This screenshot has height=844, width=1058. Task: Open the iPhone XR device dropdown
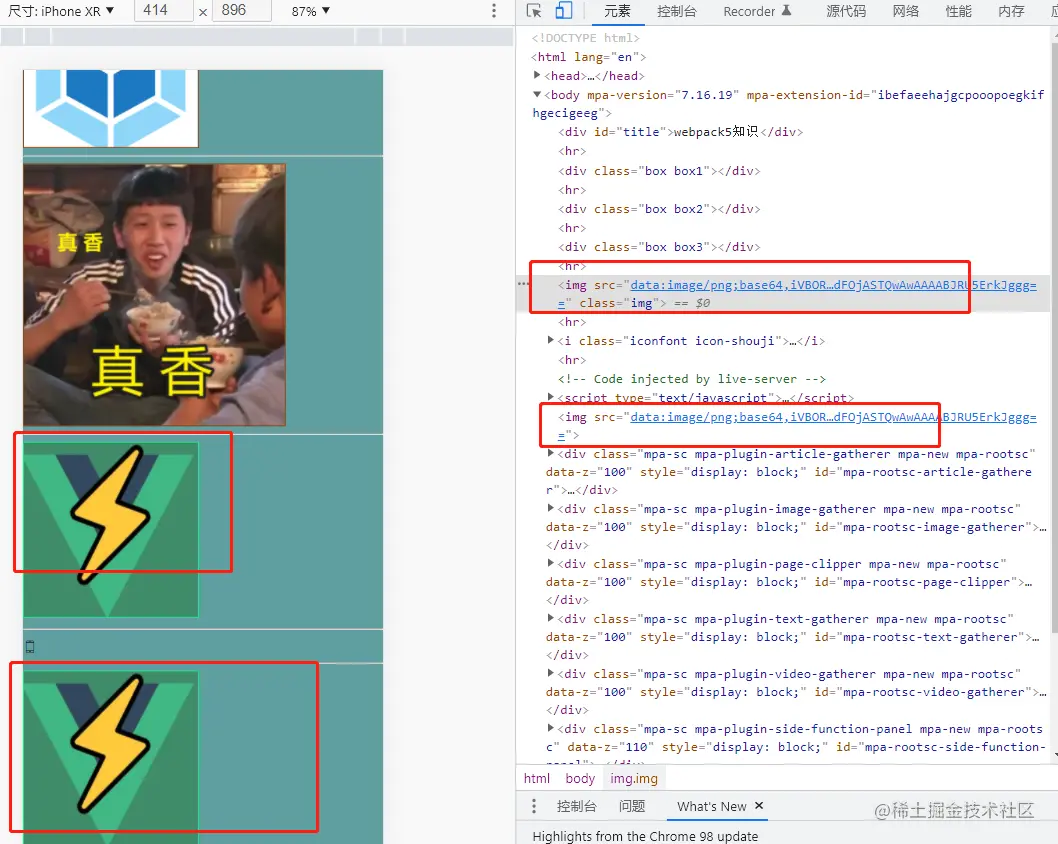pyautogui.click(x=61, y=11)
